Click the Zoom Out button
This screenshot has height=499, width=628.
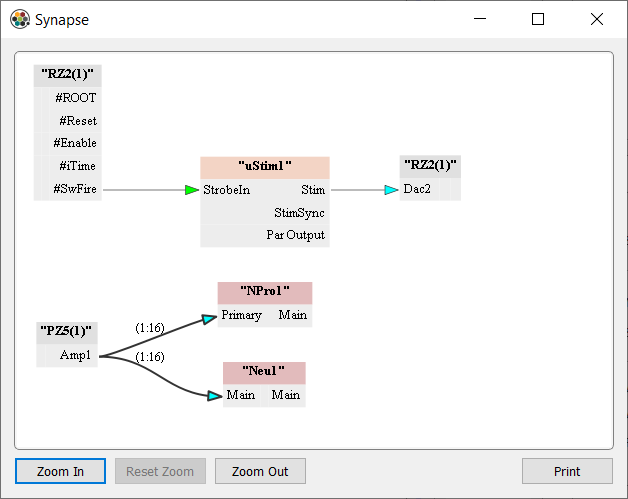tap(260, 471)
